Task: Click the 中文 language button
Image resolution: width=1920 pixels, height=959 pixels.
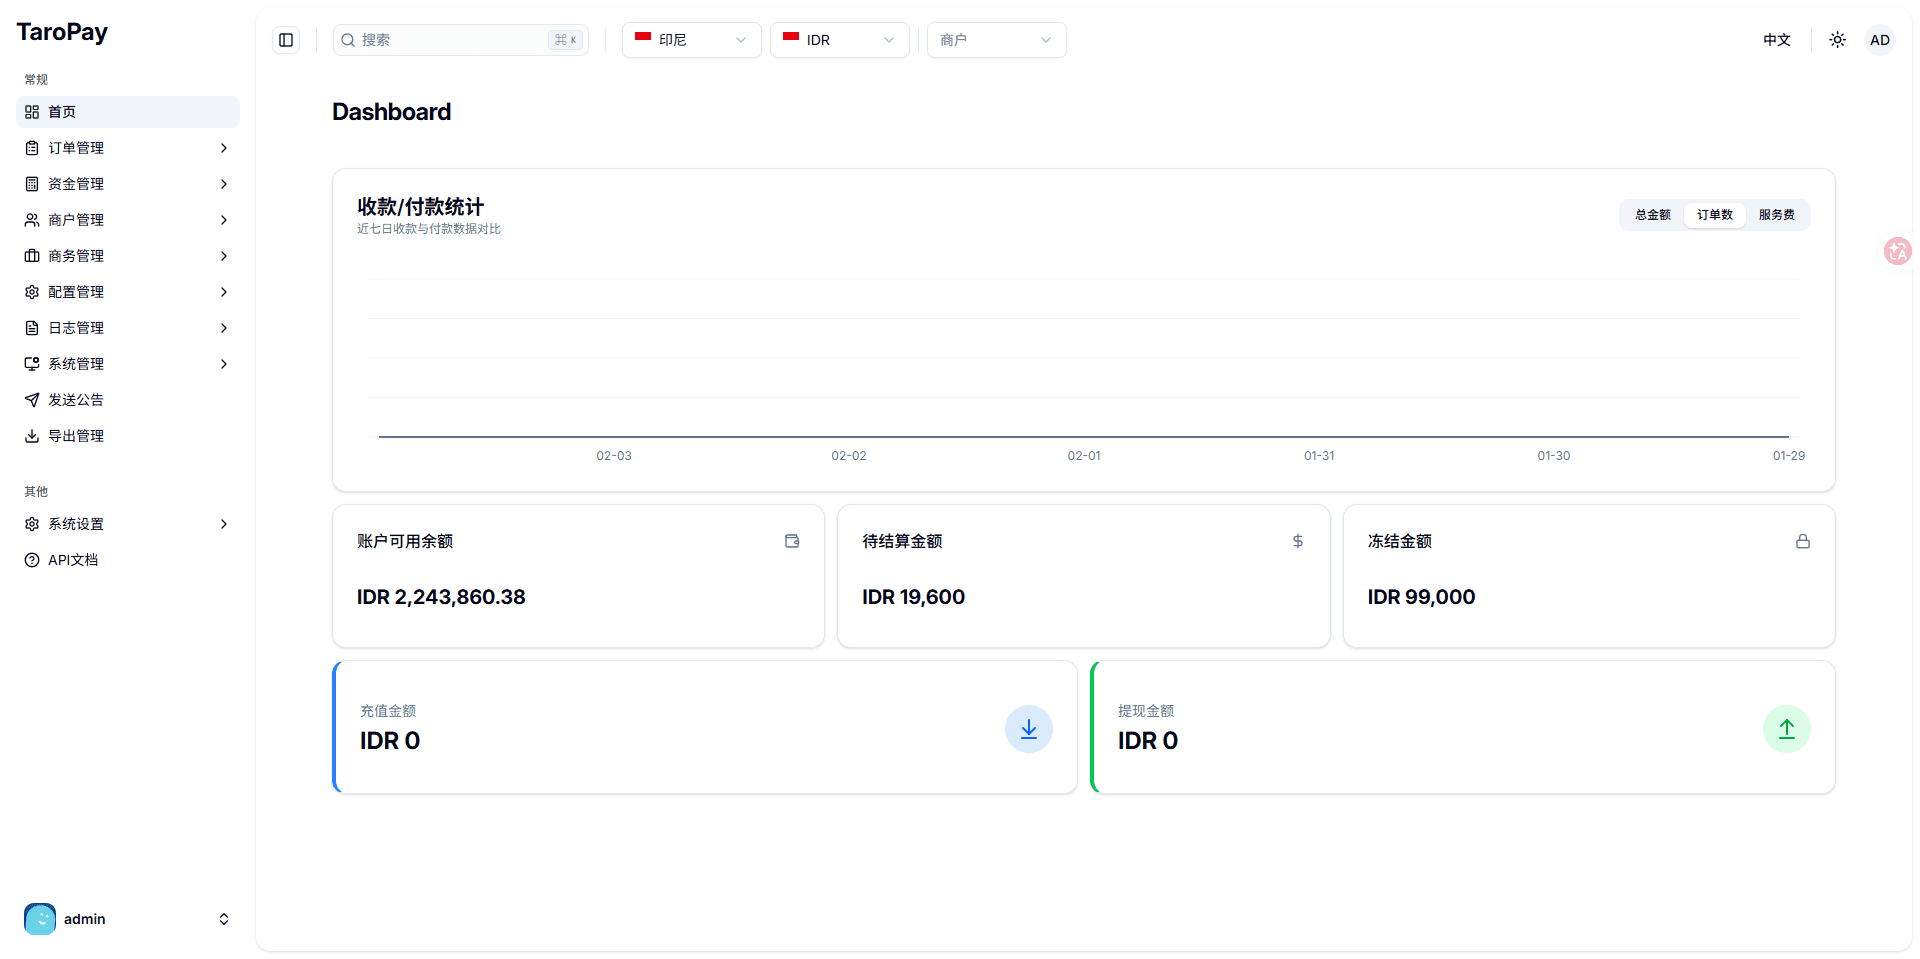Action: tap(1776, 40)
